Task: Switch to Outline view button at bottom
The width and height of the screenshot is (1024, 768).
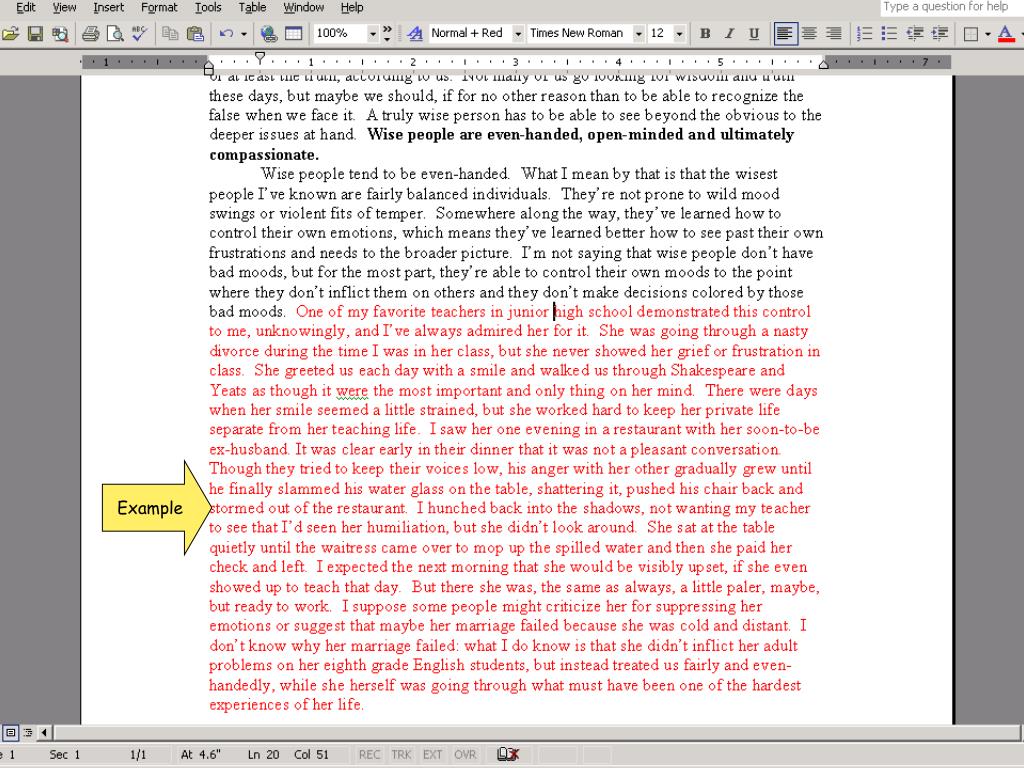Action: tap(28, 733)
